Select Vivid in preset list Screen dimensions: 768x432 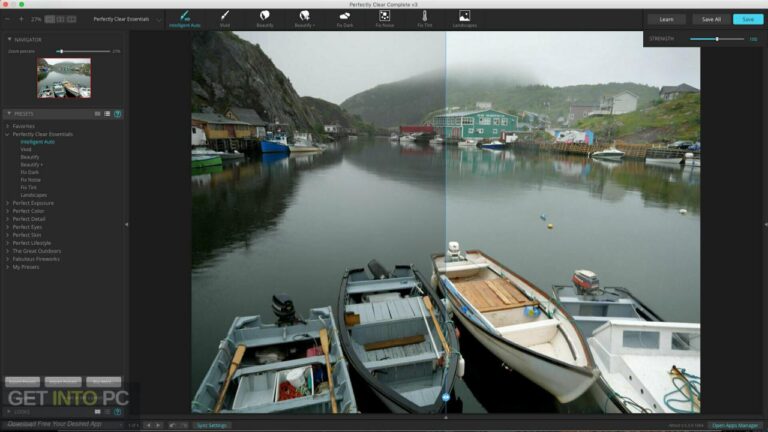coord(26,149)
